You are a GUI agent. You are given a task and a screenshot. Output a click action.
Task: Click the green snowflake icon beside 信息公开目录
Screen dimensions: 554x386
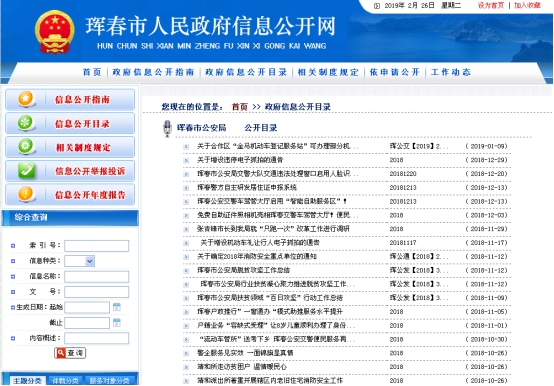click(25, 123)
